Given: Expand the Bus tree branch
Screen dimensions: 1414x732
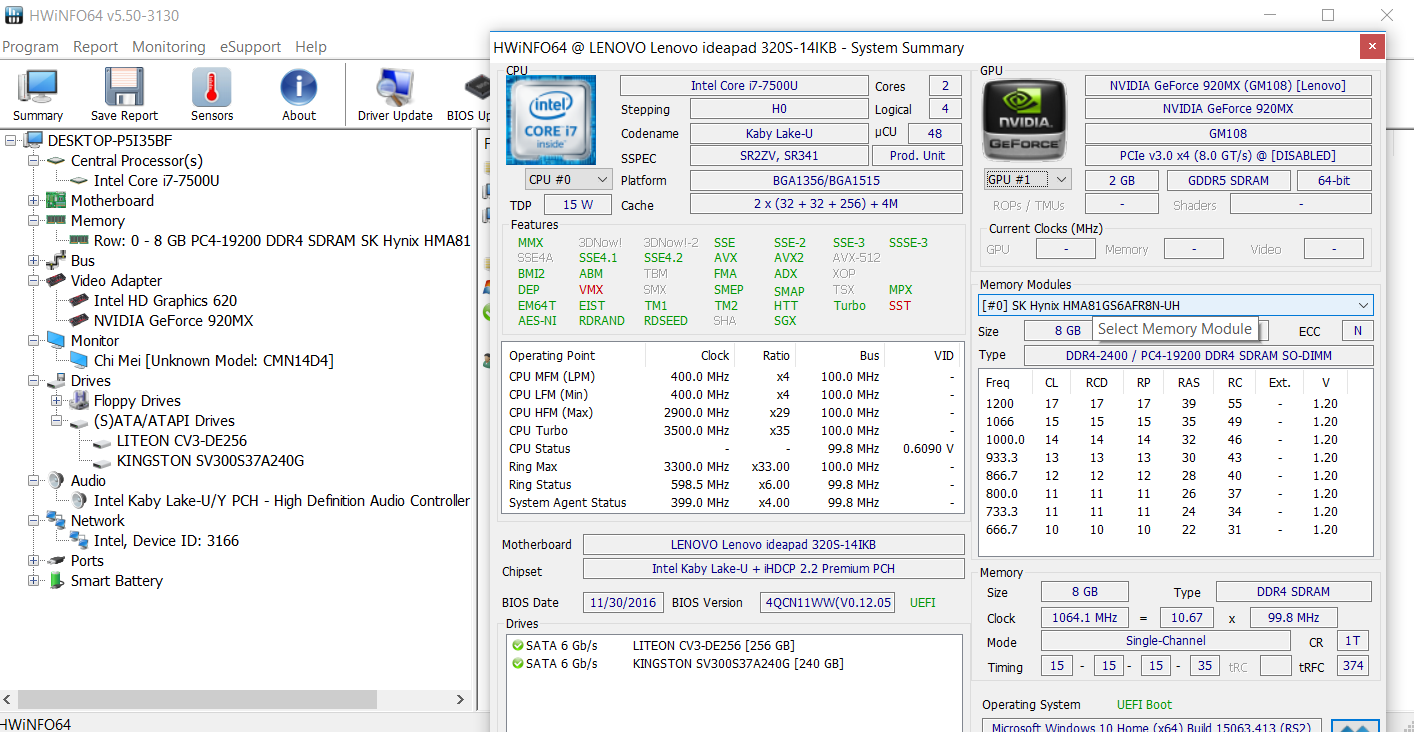Looking at the screenshot, I should [x=33, y=261].
